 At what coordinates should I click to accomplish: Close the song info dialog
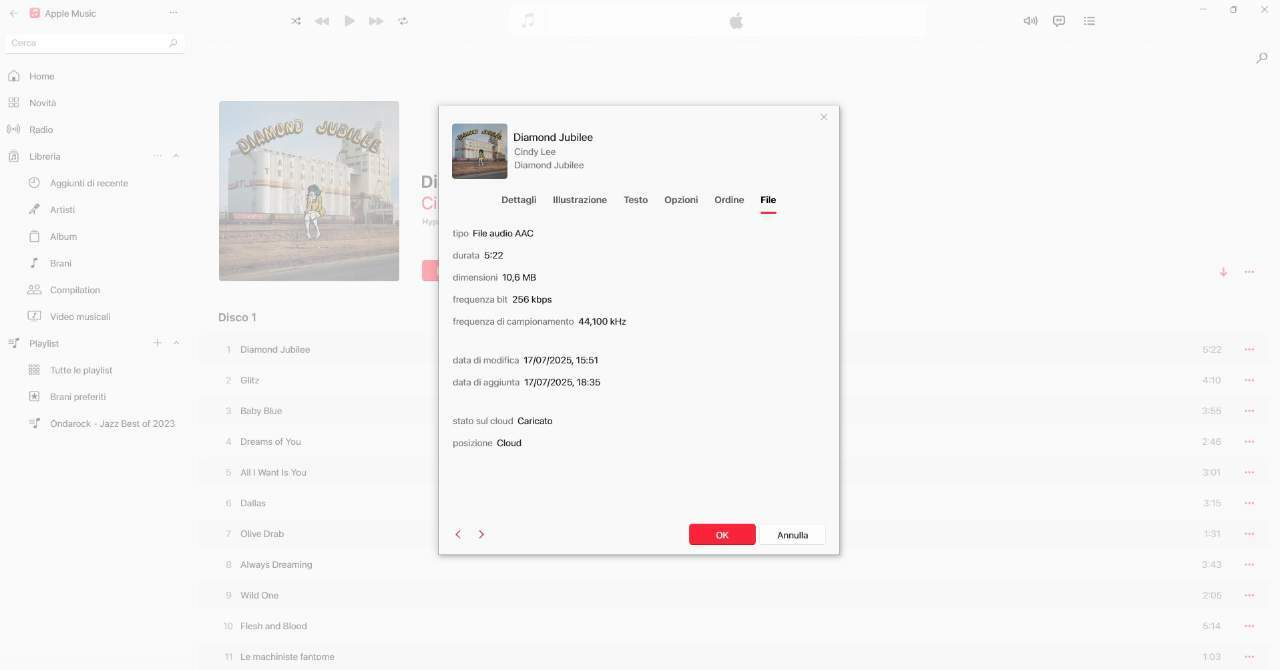(824, 117)
